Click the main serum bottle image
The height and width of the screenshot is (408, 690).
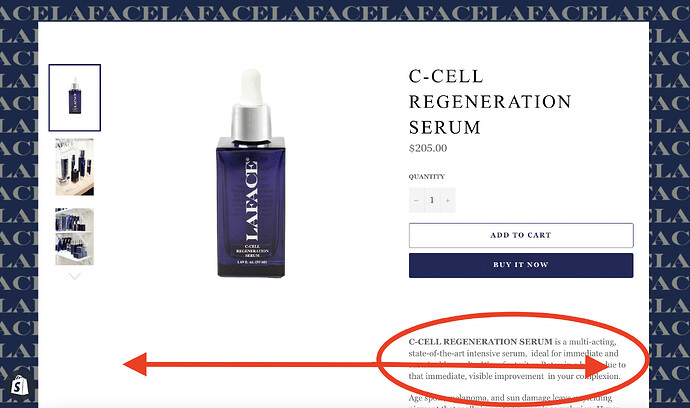[x=251, y=173]
